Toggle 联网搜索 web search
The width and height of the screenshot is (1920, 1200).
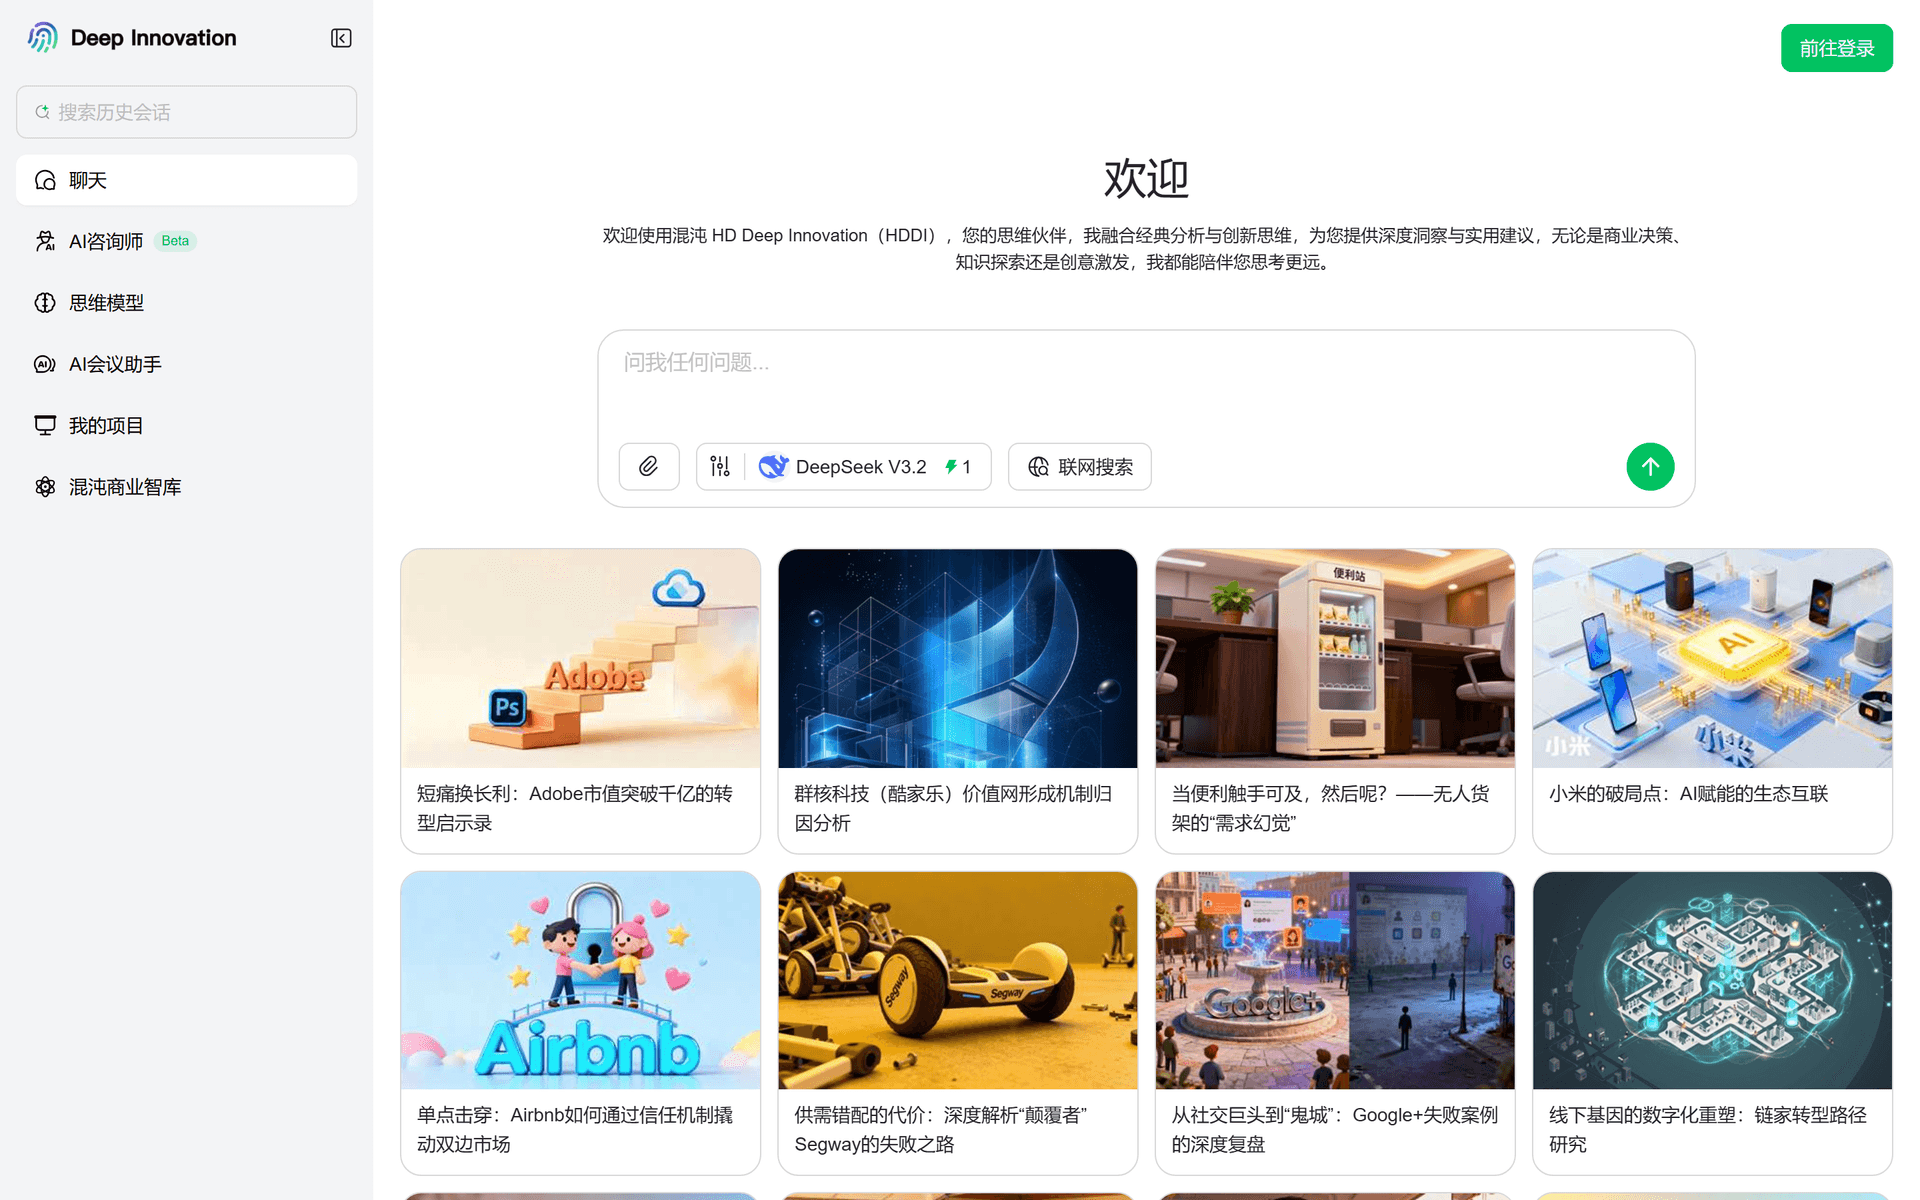(1080, 467)
